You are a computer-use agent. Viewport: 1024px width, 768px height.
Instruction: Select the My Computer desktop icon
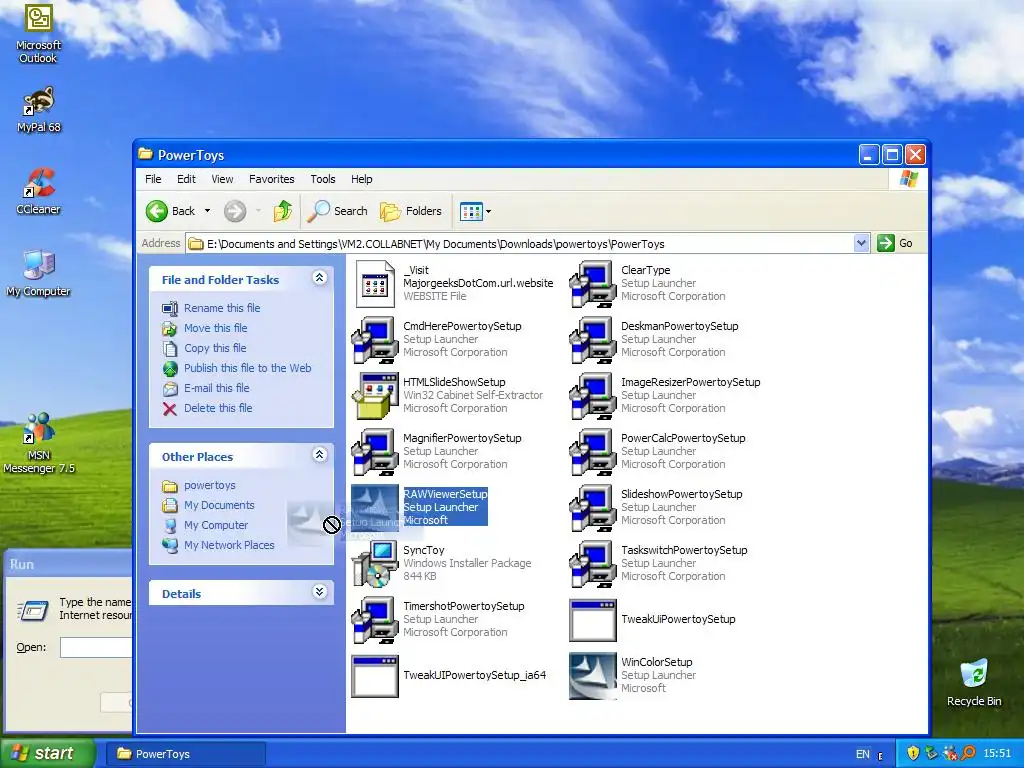pyautogui.click(x=39, y=273)
